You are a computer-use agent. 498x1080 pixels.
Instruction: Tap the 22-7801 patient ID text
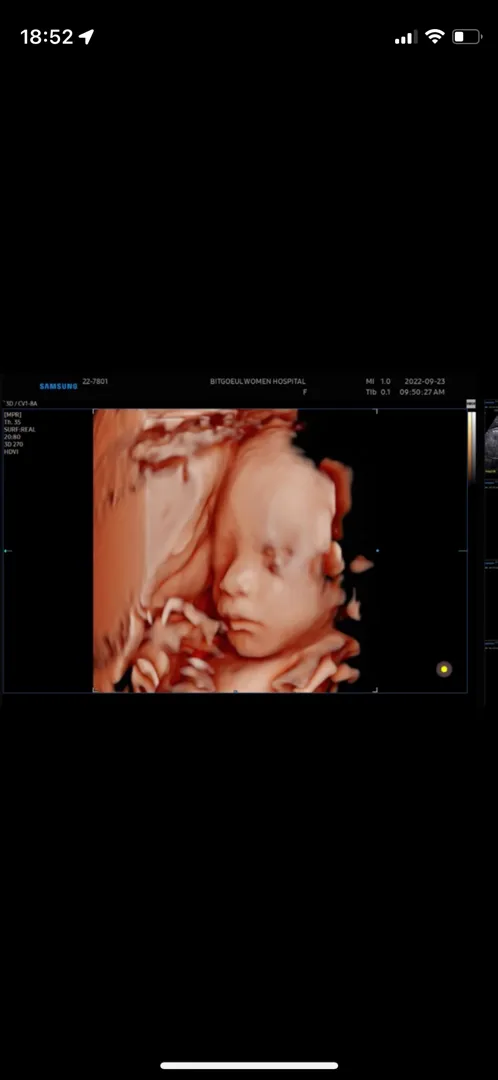[x=95, y=381]
